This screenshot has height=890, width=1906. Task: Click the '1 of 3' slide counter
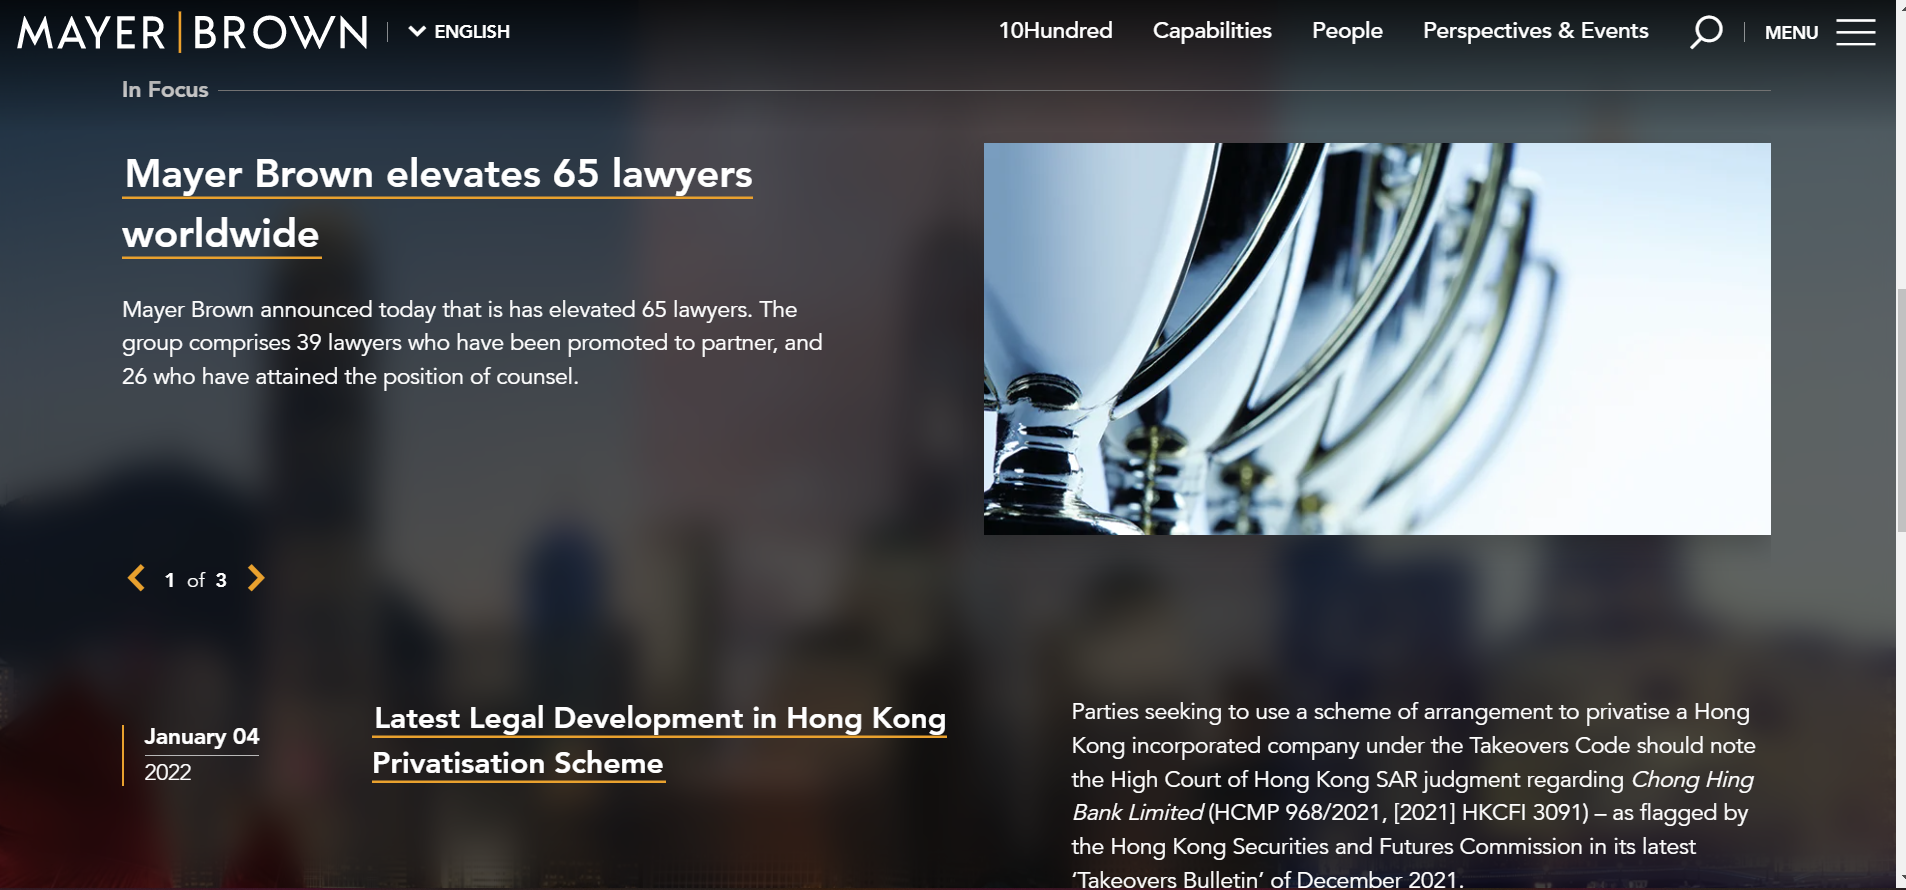coord(196,580)
